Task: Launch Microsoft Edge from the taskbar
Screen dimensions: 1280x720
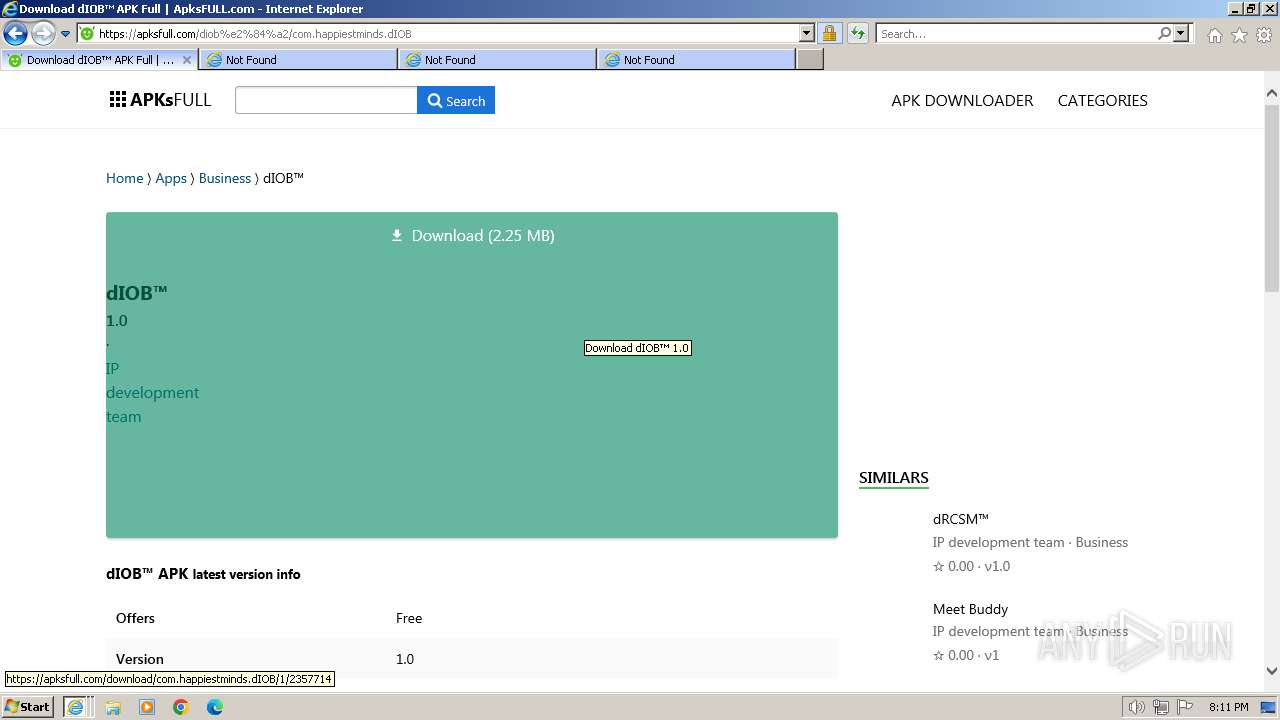Action: pos(215,707)
